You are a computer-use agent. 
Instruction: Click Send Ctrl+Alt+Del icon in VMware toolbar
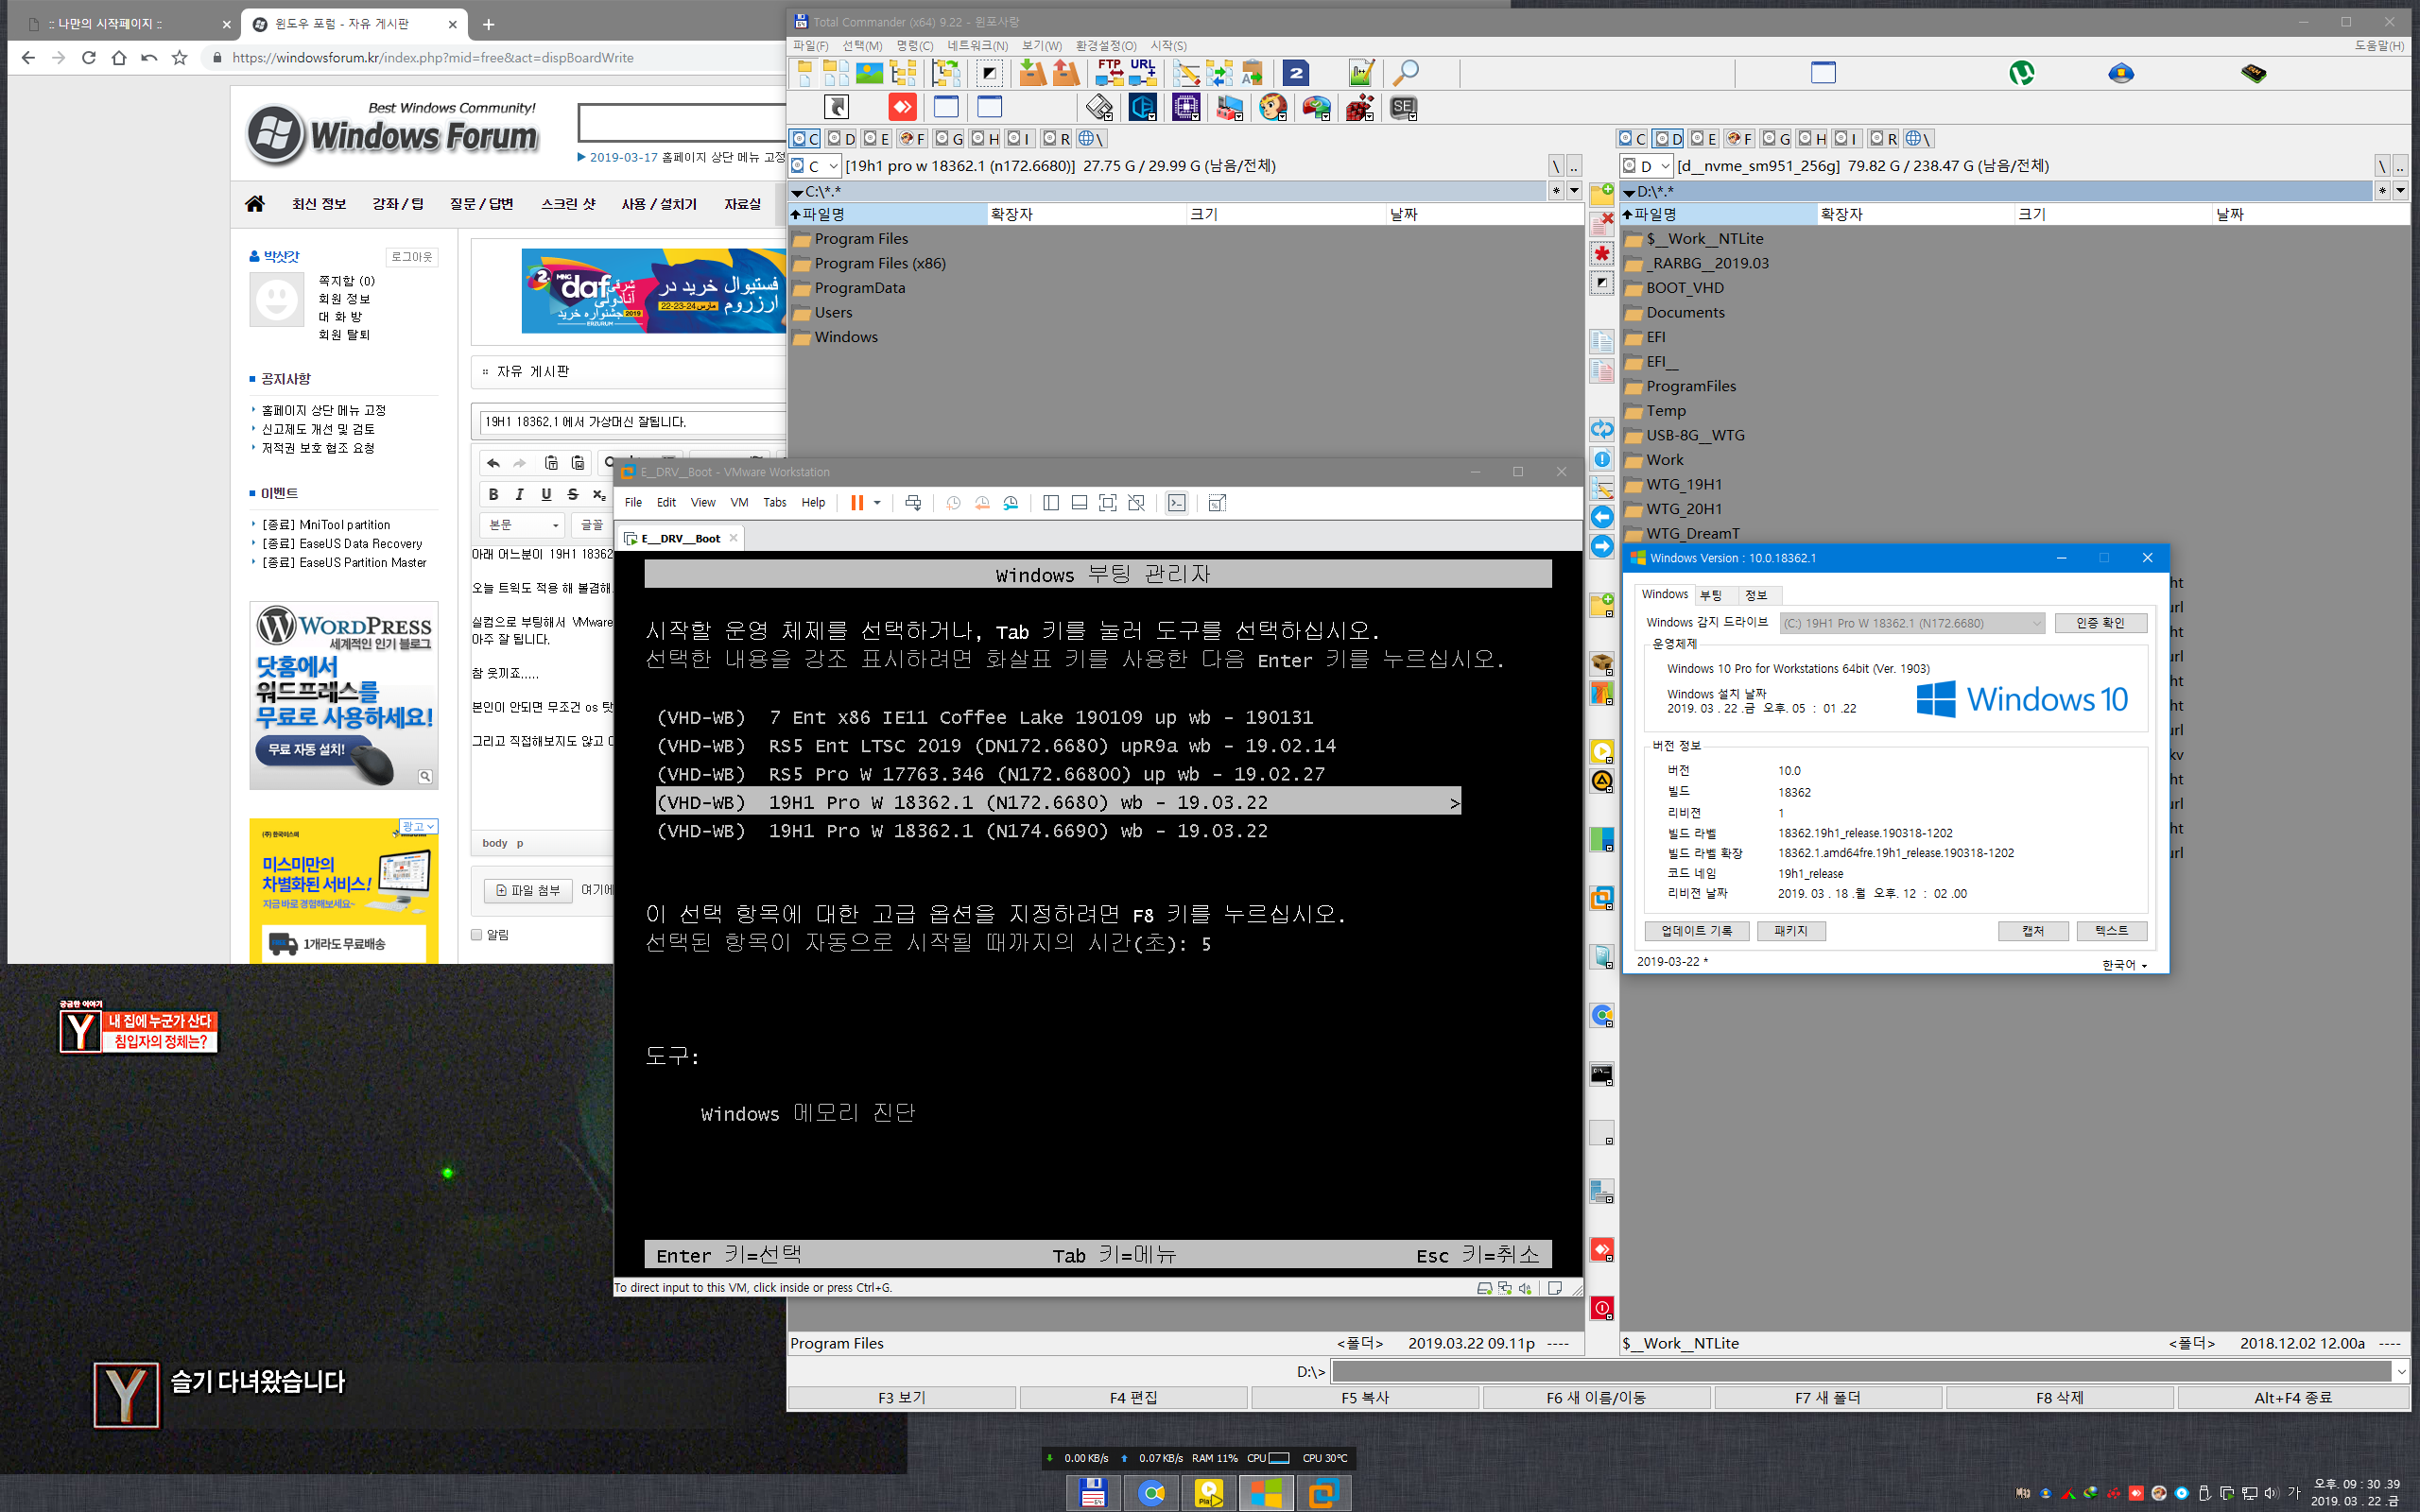[x=913, y=503]
